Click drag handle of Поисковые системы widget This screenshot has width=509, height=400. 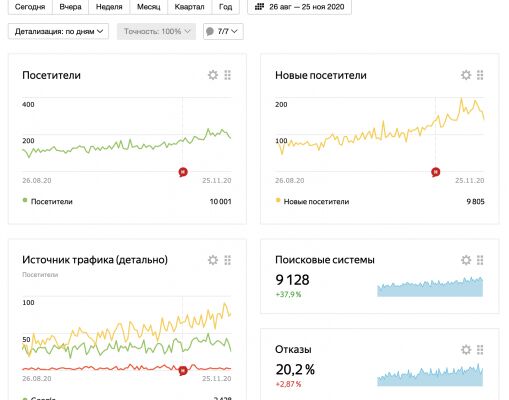pos(480,260)
